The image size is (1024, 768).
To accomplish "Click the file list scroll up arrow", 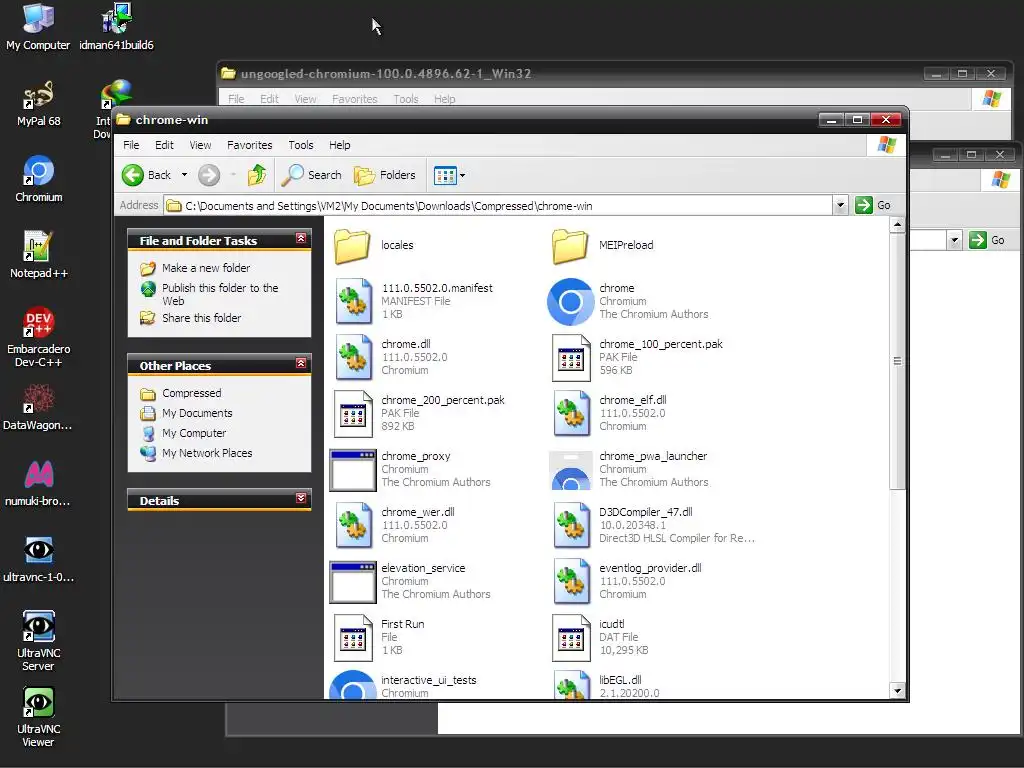I will (x=897, y=225).
